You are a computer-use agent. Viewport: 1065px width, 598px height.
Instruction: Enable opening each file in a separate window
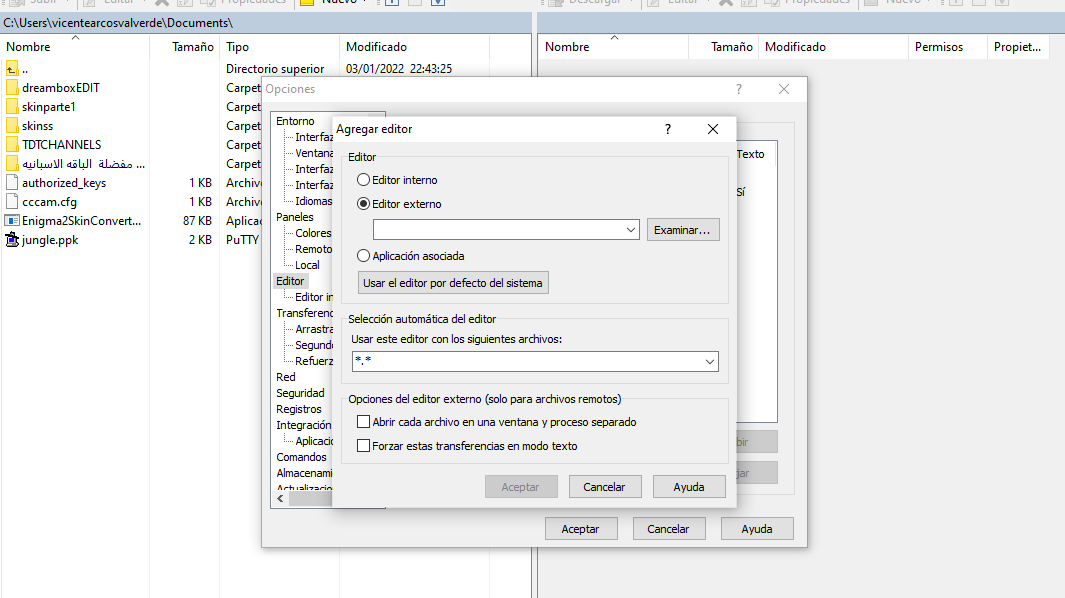point(364,422)
